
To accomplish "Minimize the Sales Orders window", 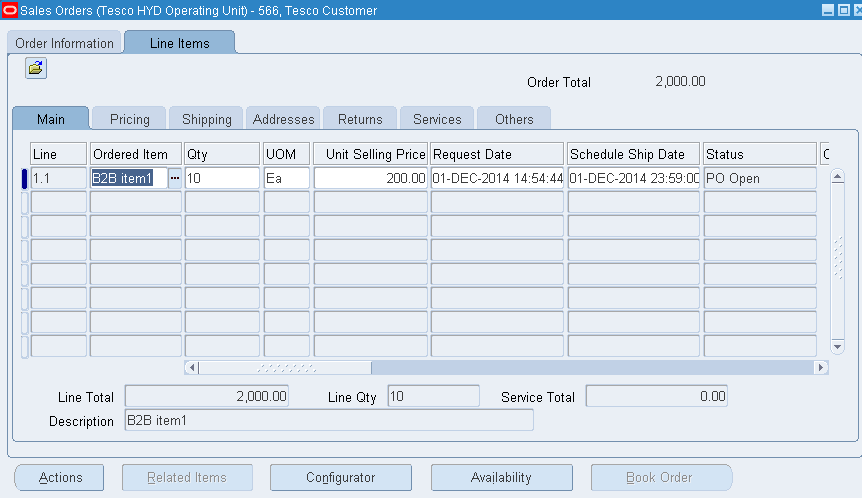I will point(828,10).
